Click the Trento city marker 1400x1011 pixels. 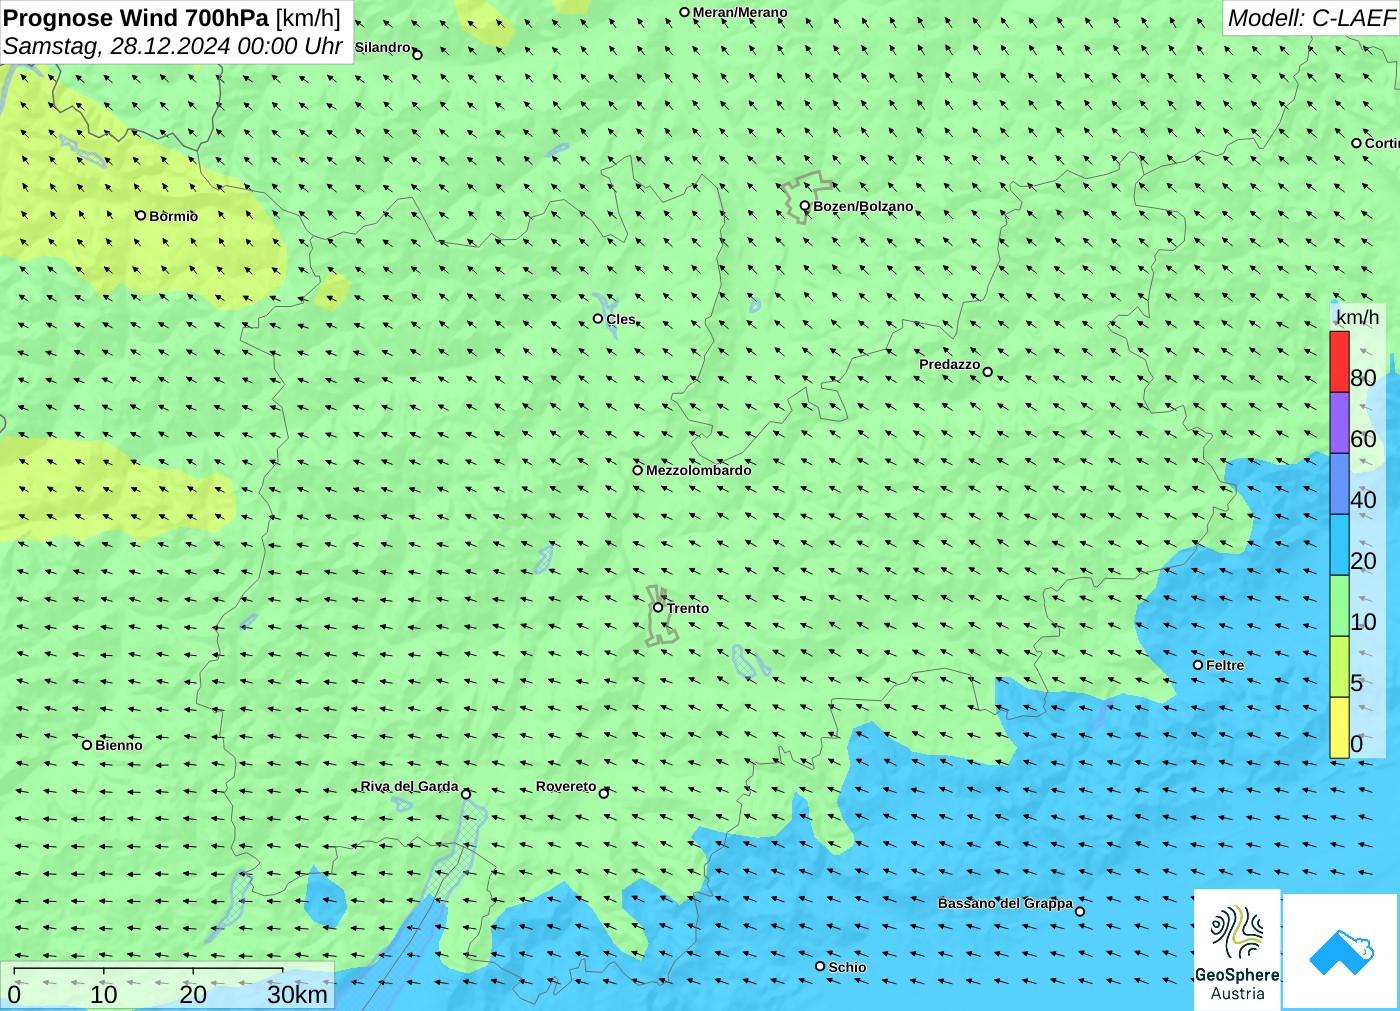[658, 607]
